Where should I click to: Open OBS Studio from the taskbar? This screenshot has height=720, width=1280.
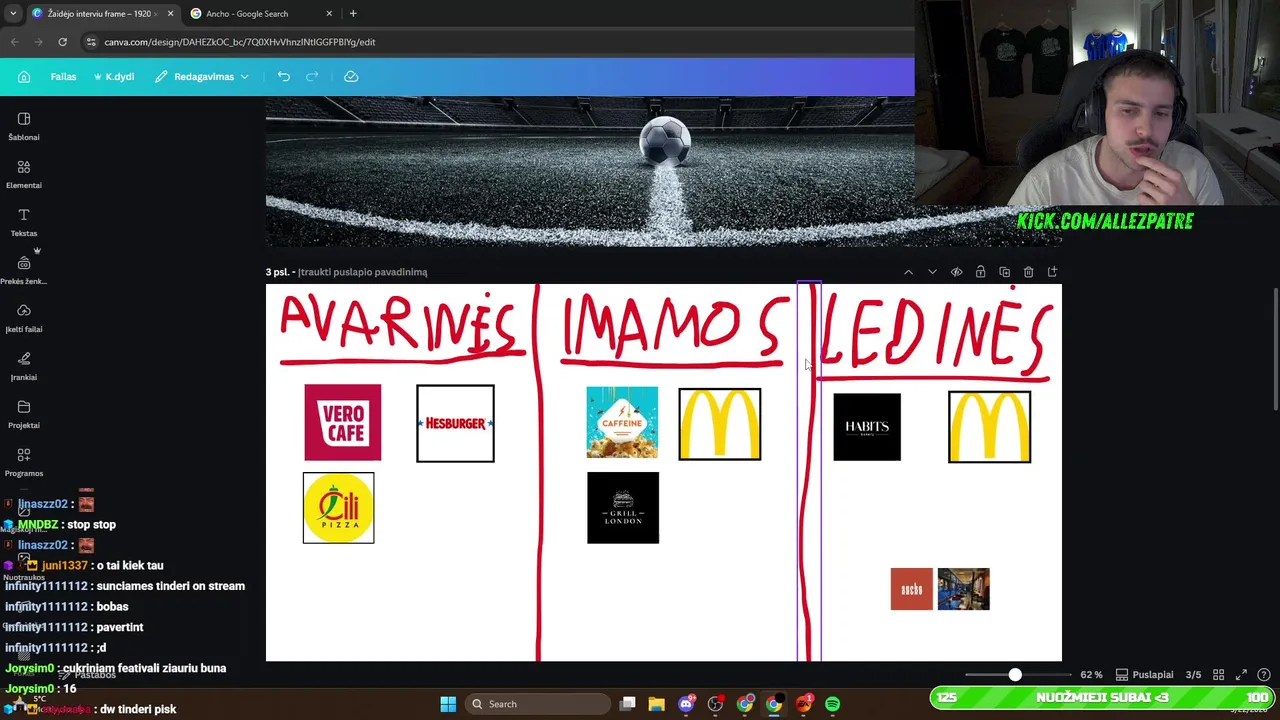715,704
